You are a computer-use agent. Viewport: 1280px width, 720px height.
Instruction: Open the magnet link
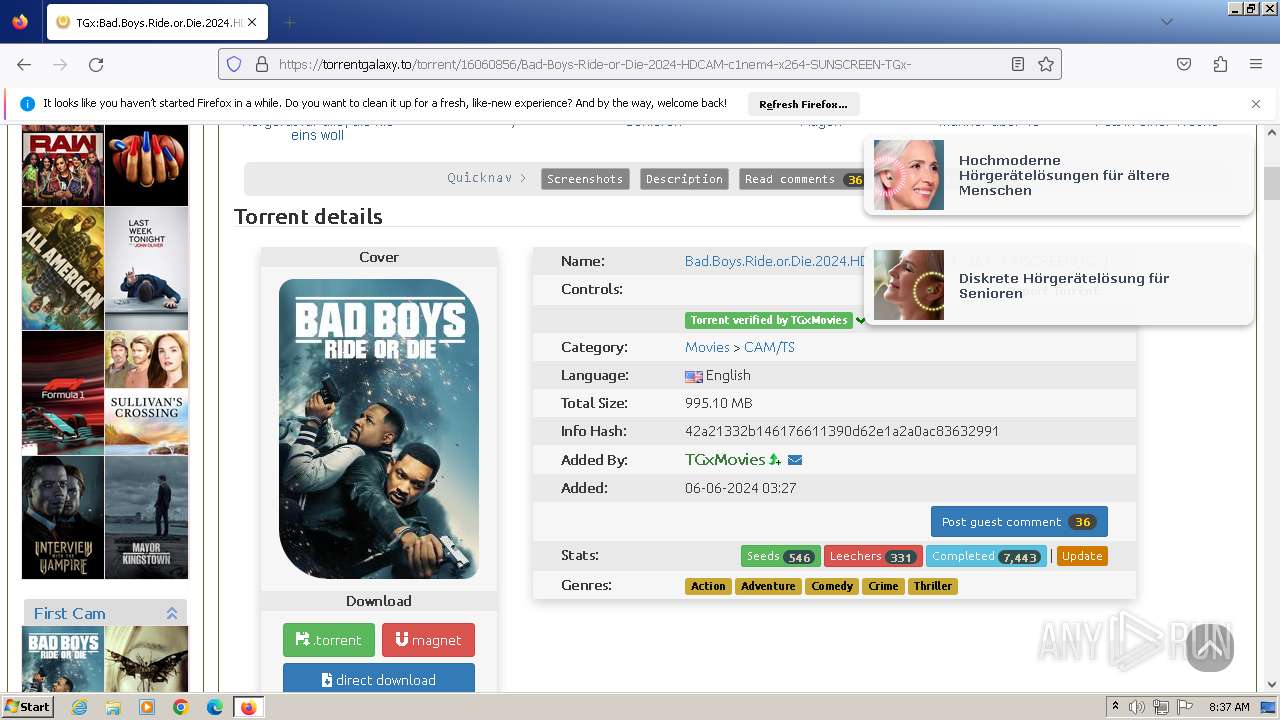[x=428, y=640]
